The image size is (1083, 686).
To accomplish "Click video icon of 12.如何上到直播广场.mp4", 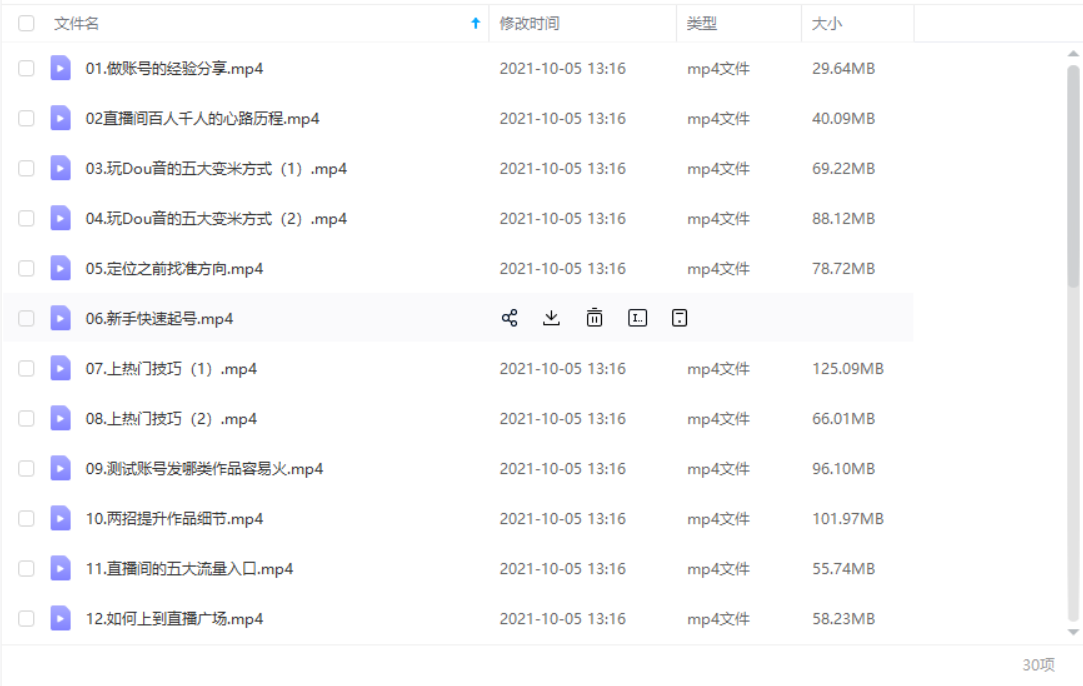I will (61, 618).
